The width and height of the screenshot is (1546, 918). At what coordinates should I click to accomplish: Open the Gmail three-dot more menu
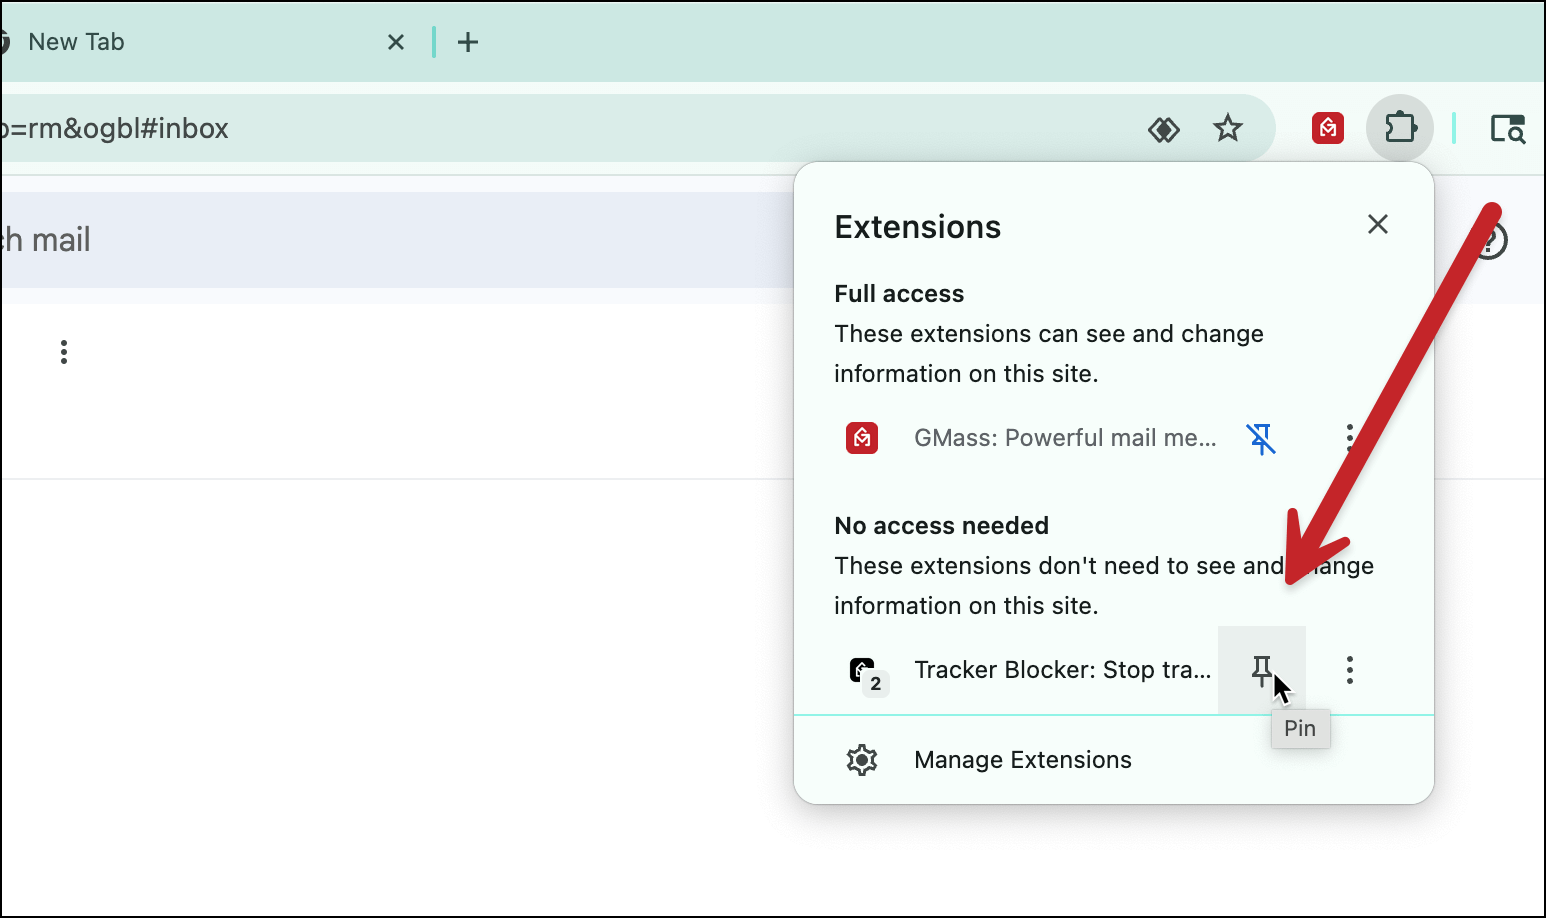pos(64,352)
